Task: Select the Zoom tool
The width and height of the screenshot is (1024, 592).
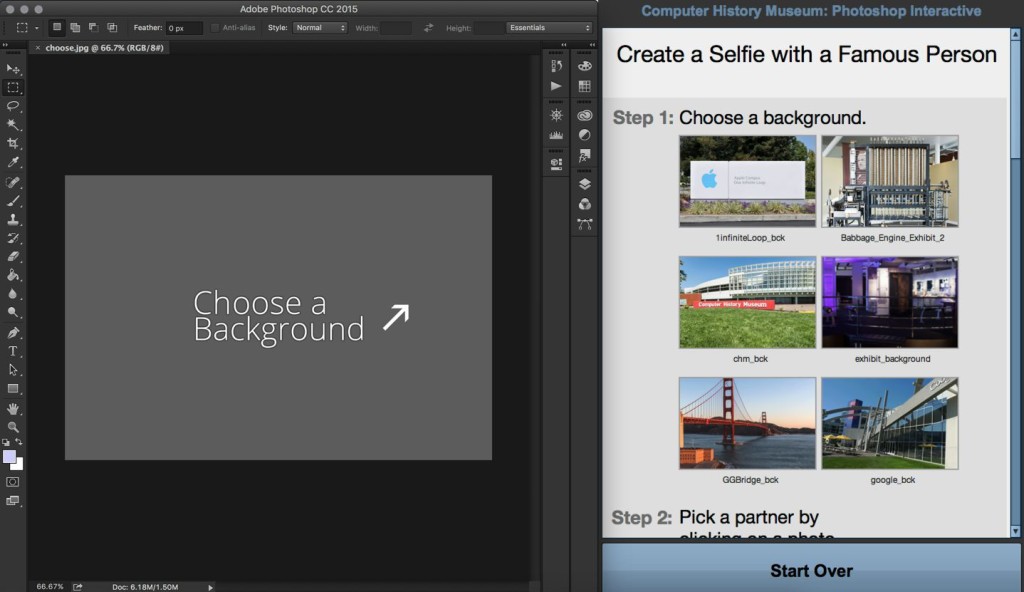Action: [x=12, y=427]
